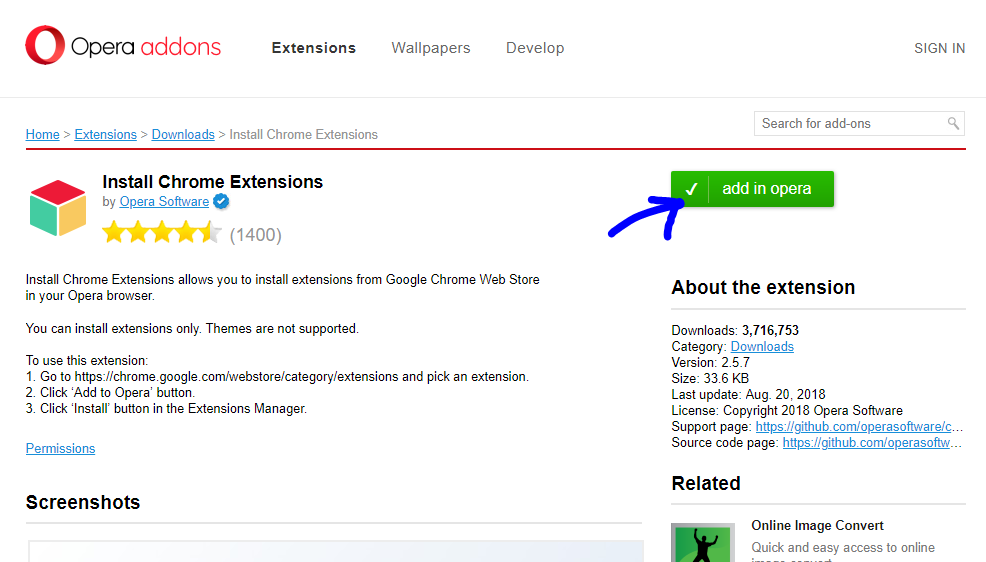
Task: Click the Screenshots heading
Action: click(83, 502)
